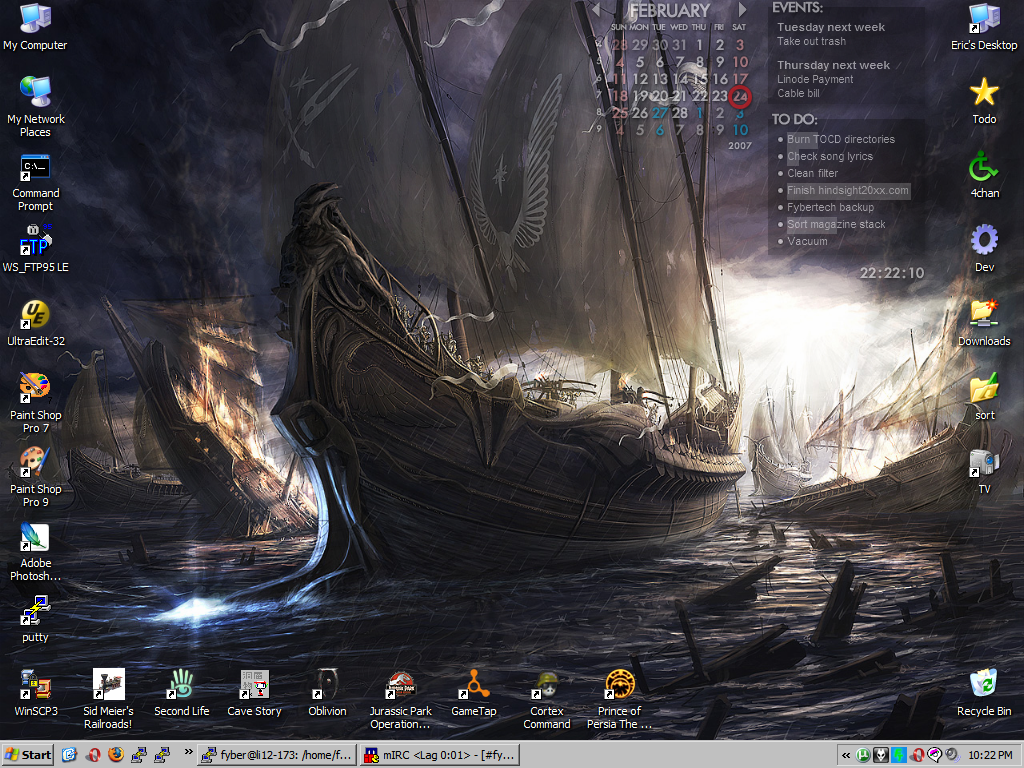Collapse the system tray with the chevron
Screen dimensions: 1024x768
846,756
